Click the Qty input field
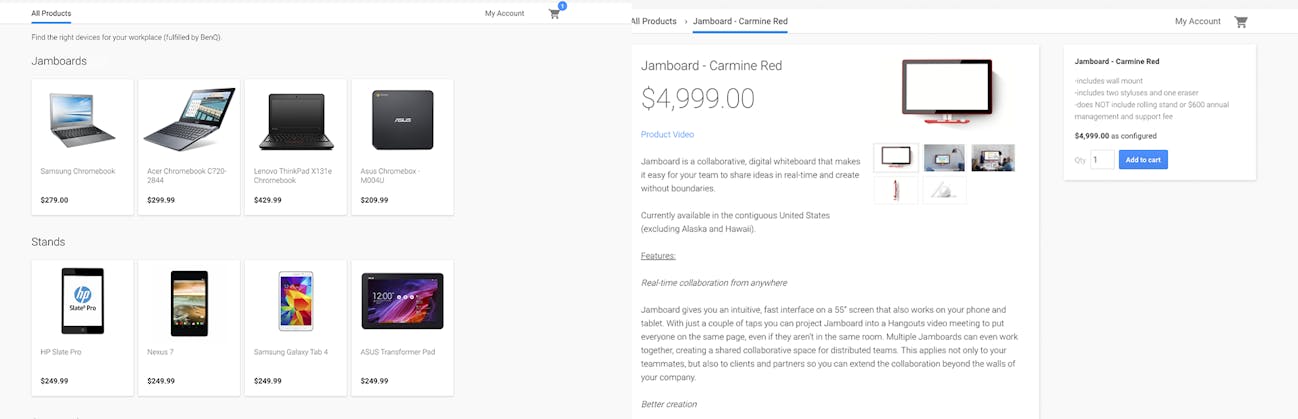Viewport: 1298px width, 419px height. pos(1102,159)
